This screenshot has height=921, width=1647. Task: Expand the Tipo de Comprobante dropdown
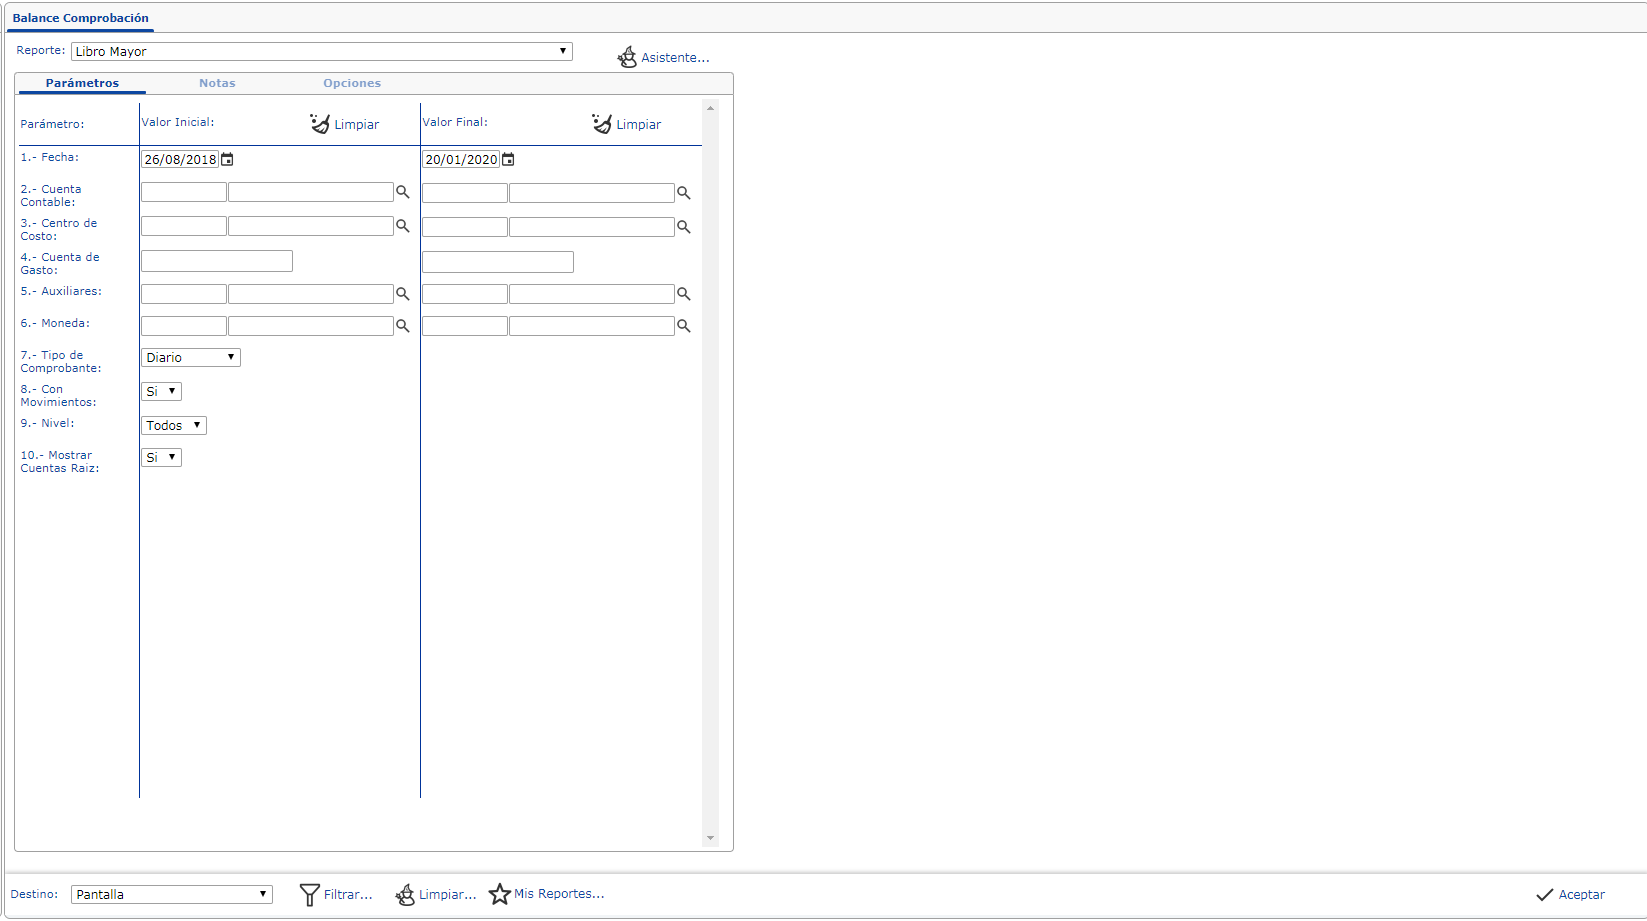pos(191,357)
